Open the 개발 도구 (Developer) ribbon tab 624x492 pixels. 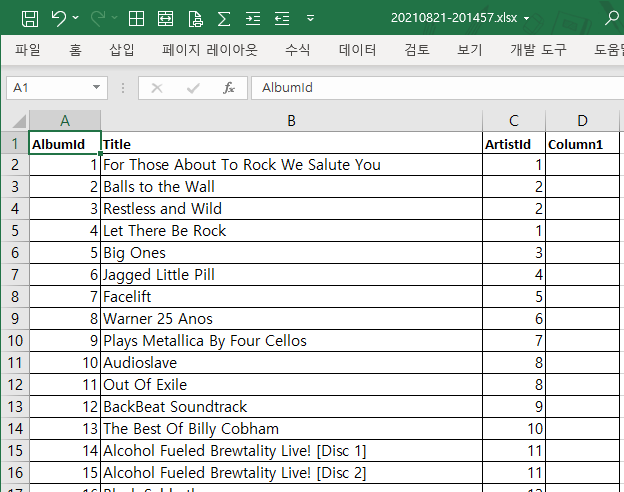(538, 50)
